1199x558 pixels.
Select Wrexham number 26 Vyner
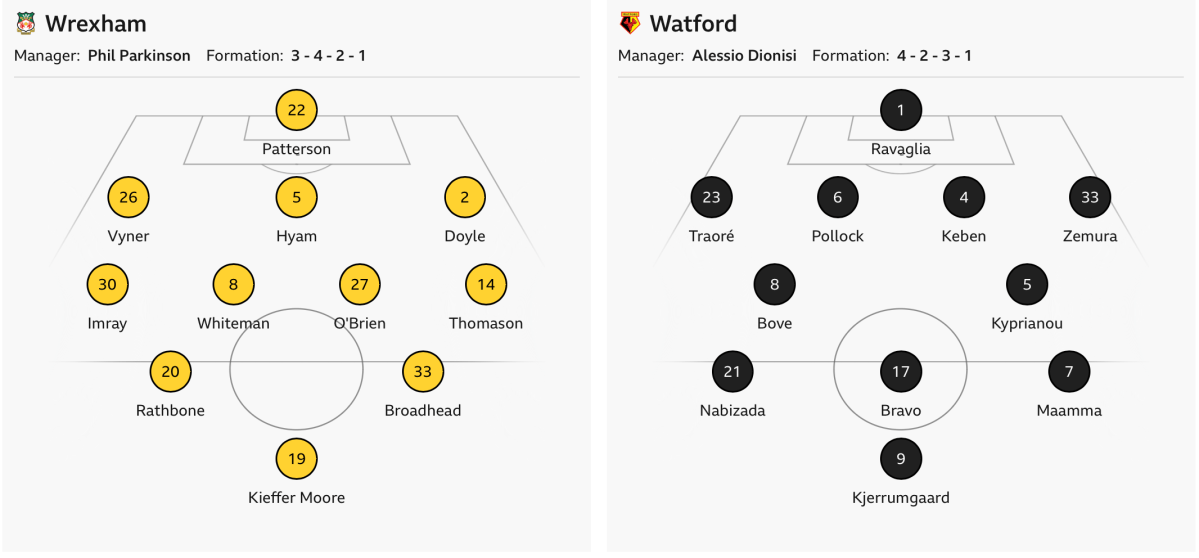(x=128, y=197)
